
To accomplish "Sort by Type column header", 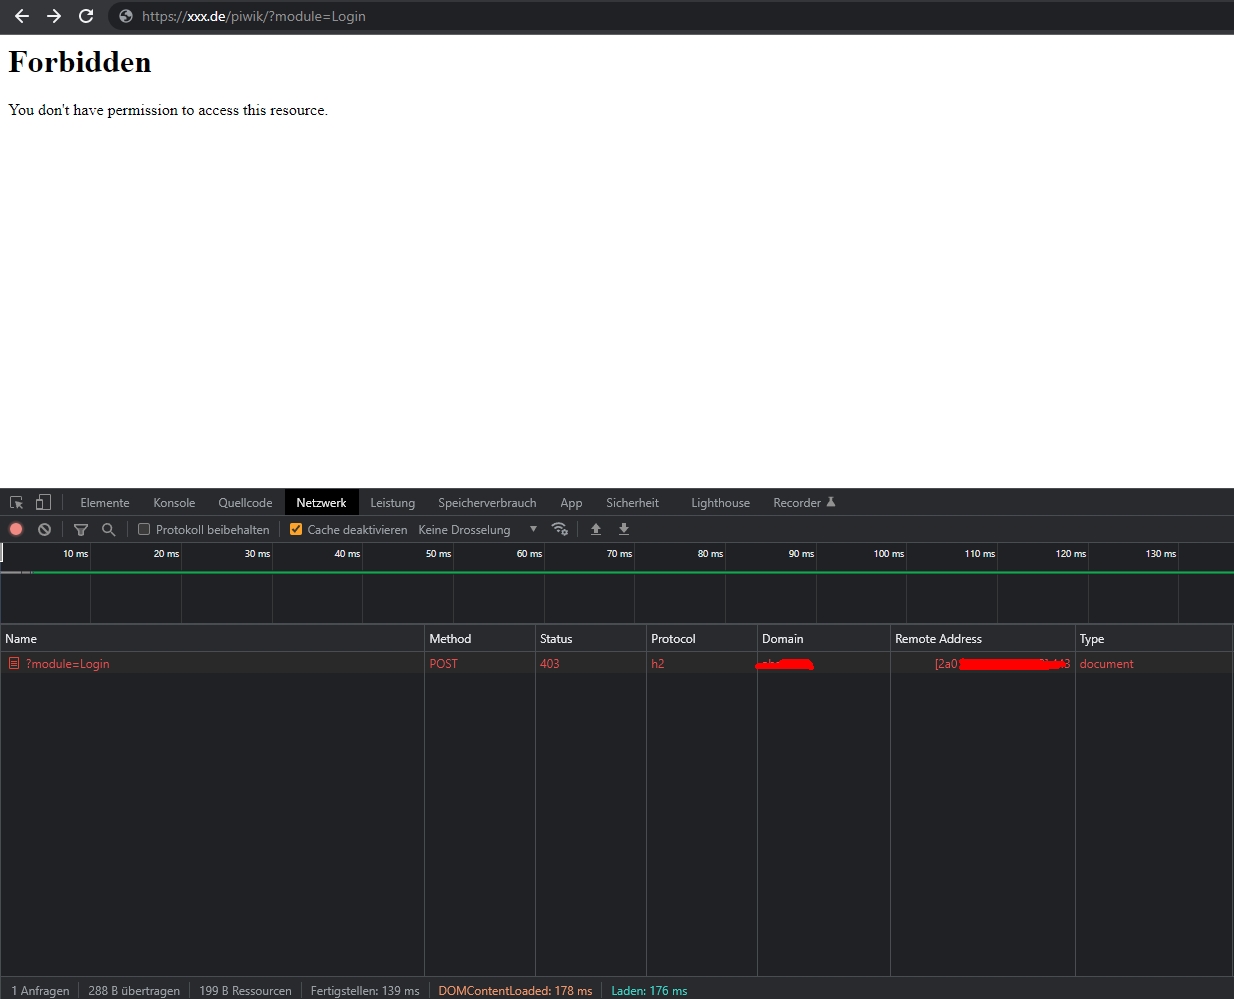I will 1154,638.
